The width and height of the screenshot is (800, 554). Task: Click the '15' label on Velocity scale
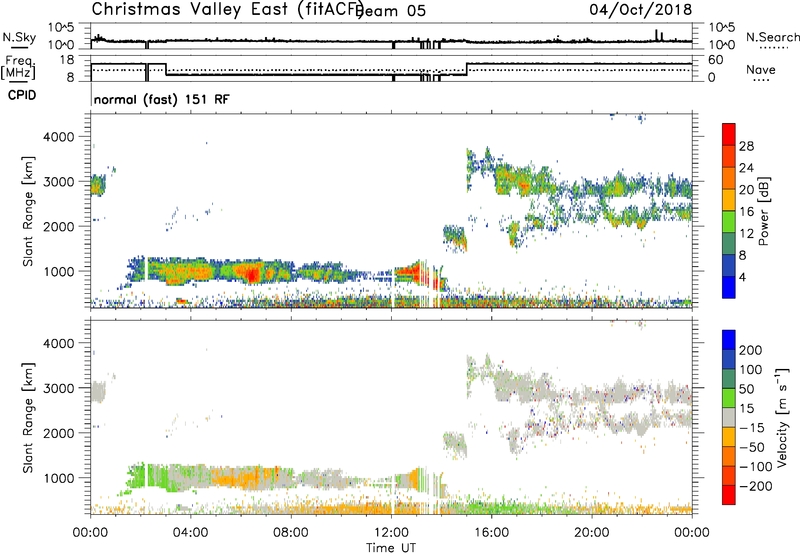746,409
